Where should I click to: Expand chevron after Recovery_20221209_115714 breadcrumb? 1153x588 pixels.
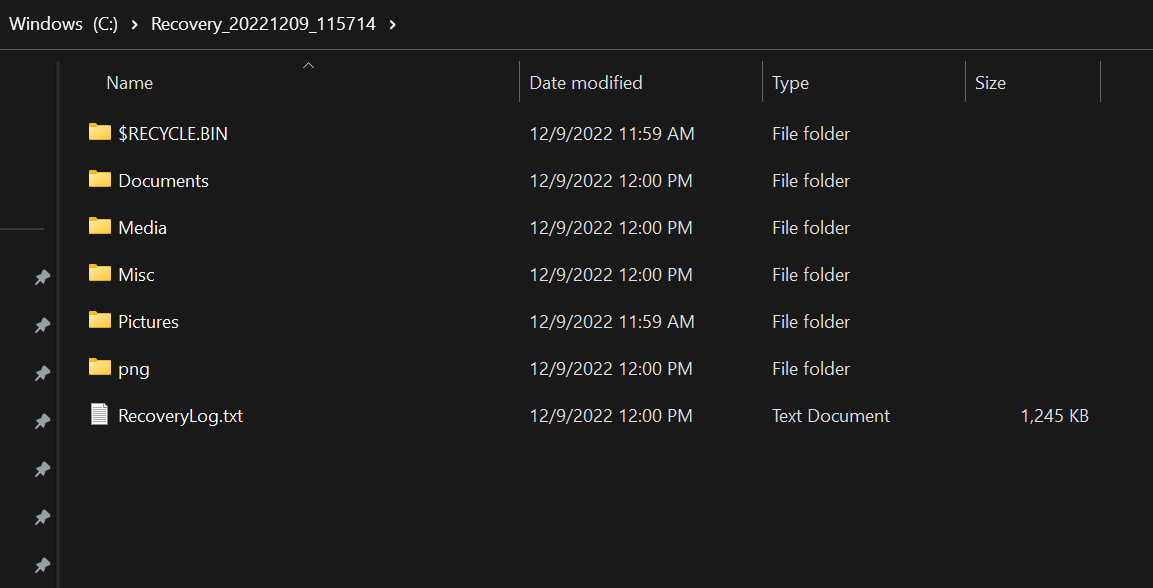[x=393, y=24]
